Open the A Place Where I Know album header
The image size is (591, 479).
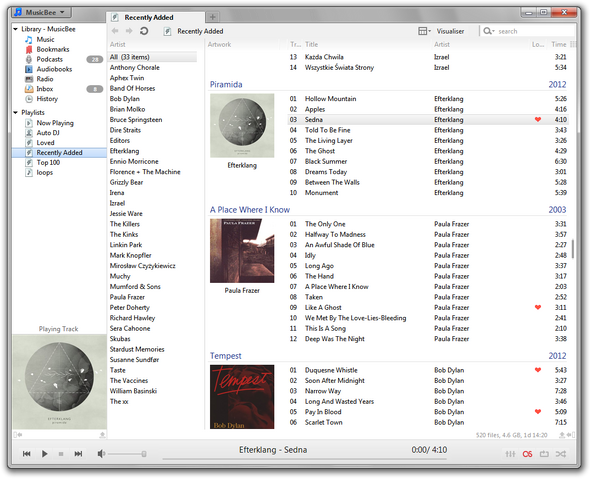[x=250, y=210]
